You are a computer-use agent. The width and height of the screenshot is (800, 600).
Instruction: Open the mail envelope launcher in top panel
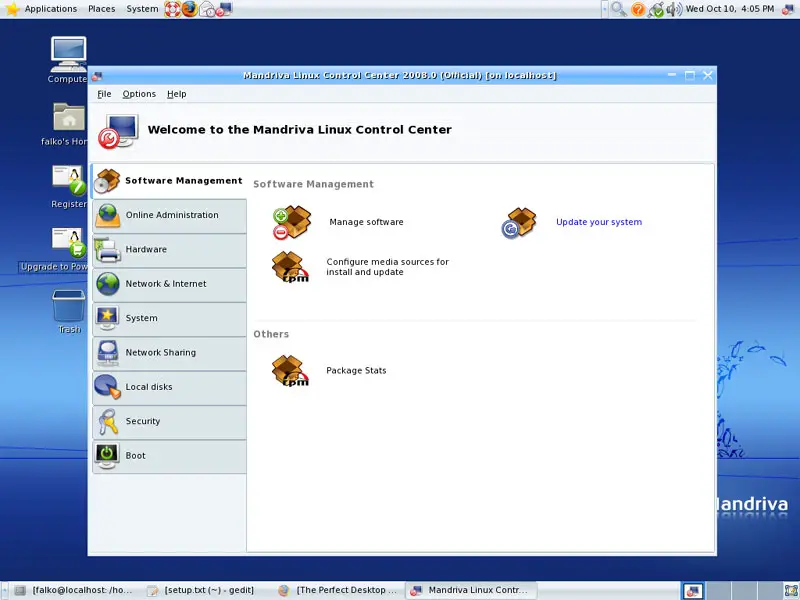[x=207, y=9]
